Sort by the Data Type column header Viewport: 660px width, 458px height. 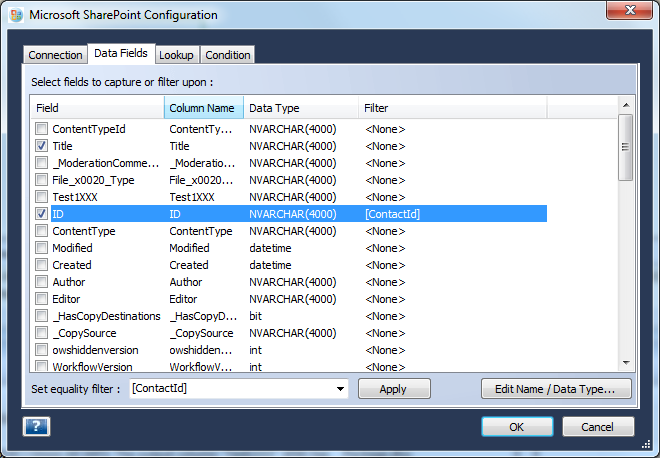(301, 108)
